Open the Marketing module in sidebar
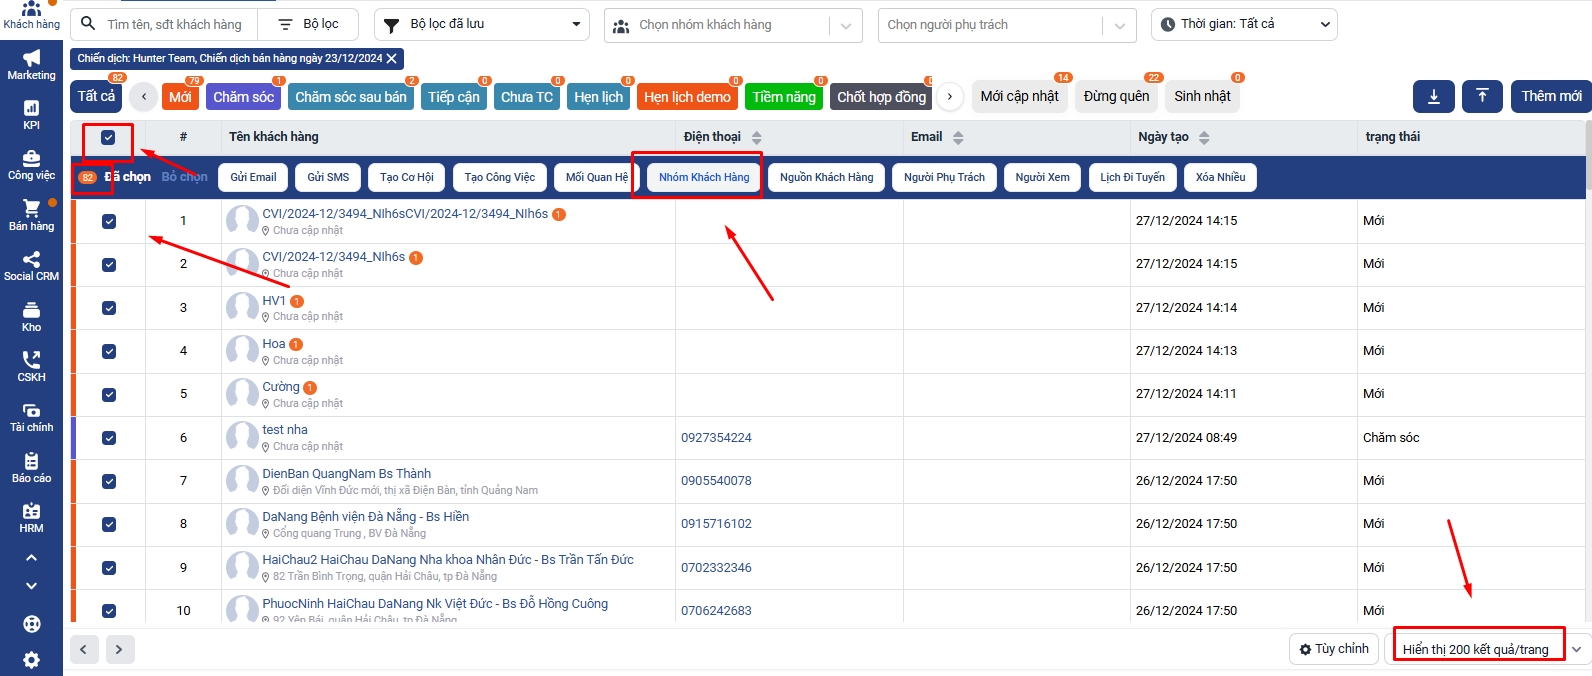Image resolution: width=1592 pixels, height=676 pixels. click(31, 64)
